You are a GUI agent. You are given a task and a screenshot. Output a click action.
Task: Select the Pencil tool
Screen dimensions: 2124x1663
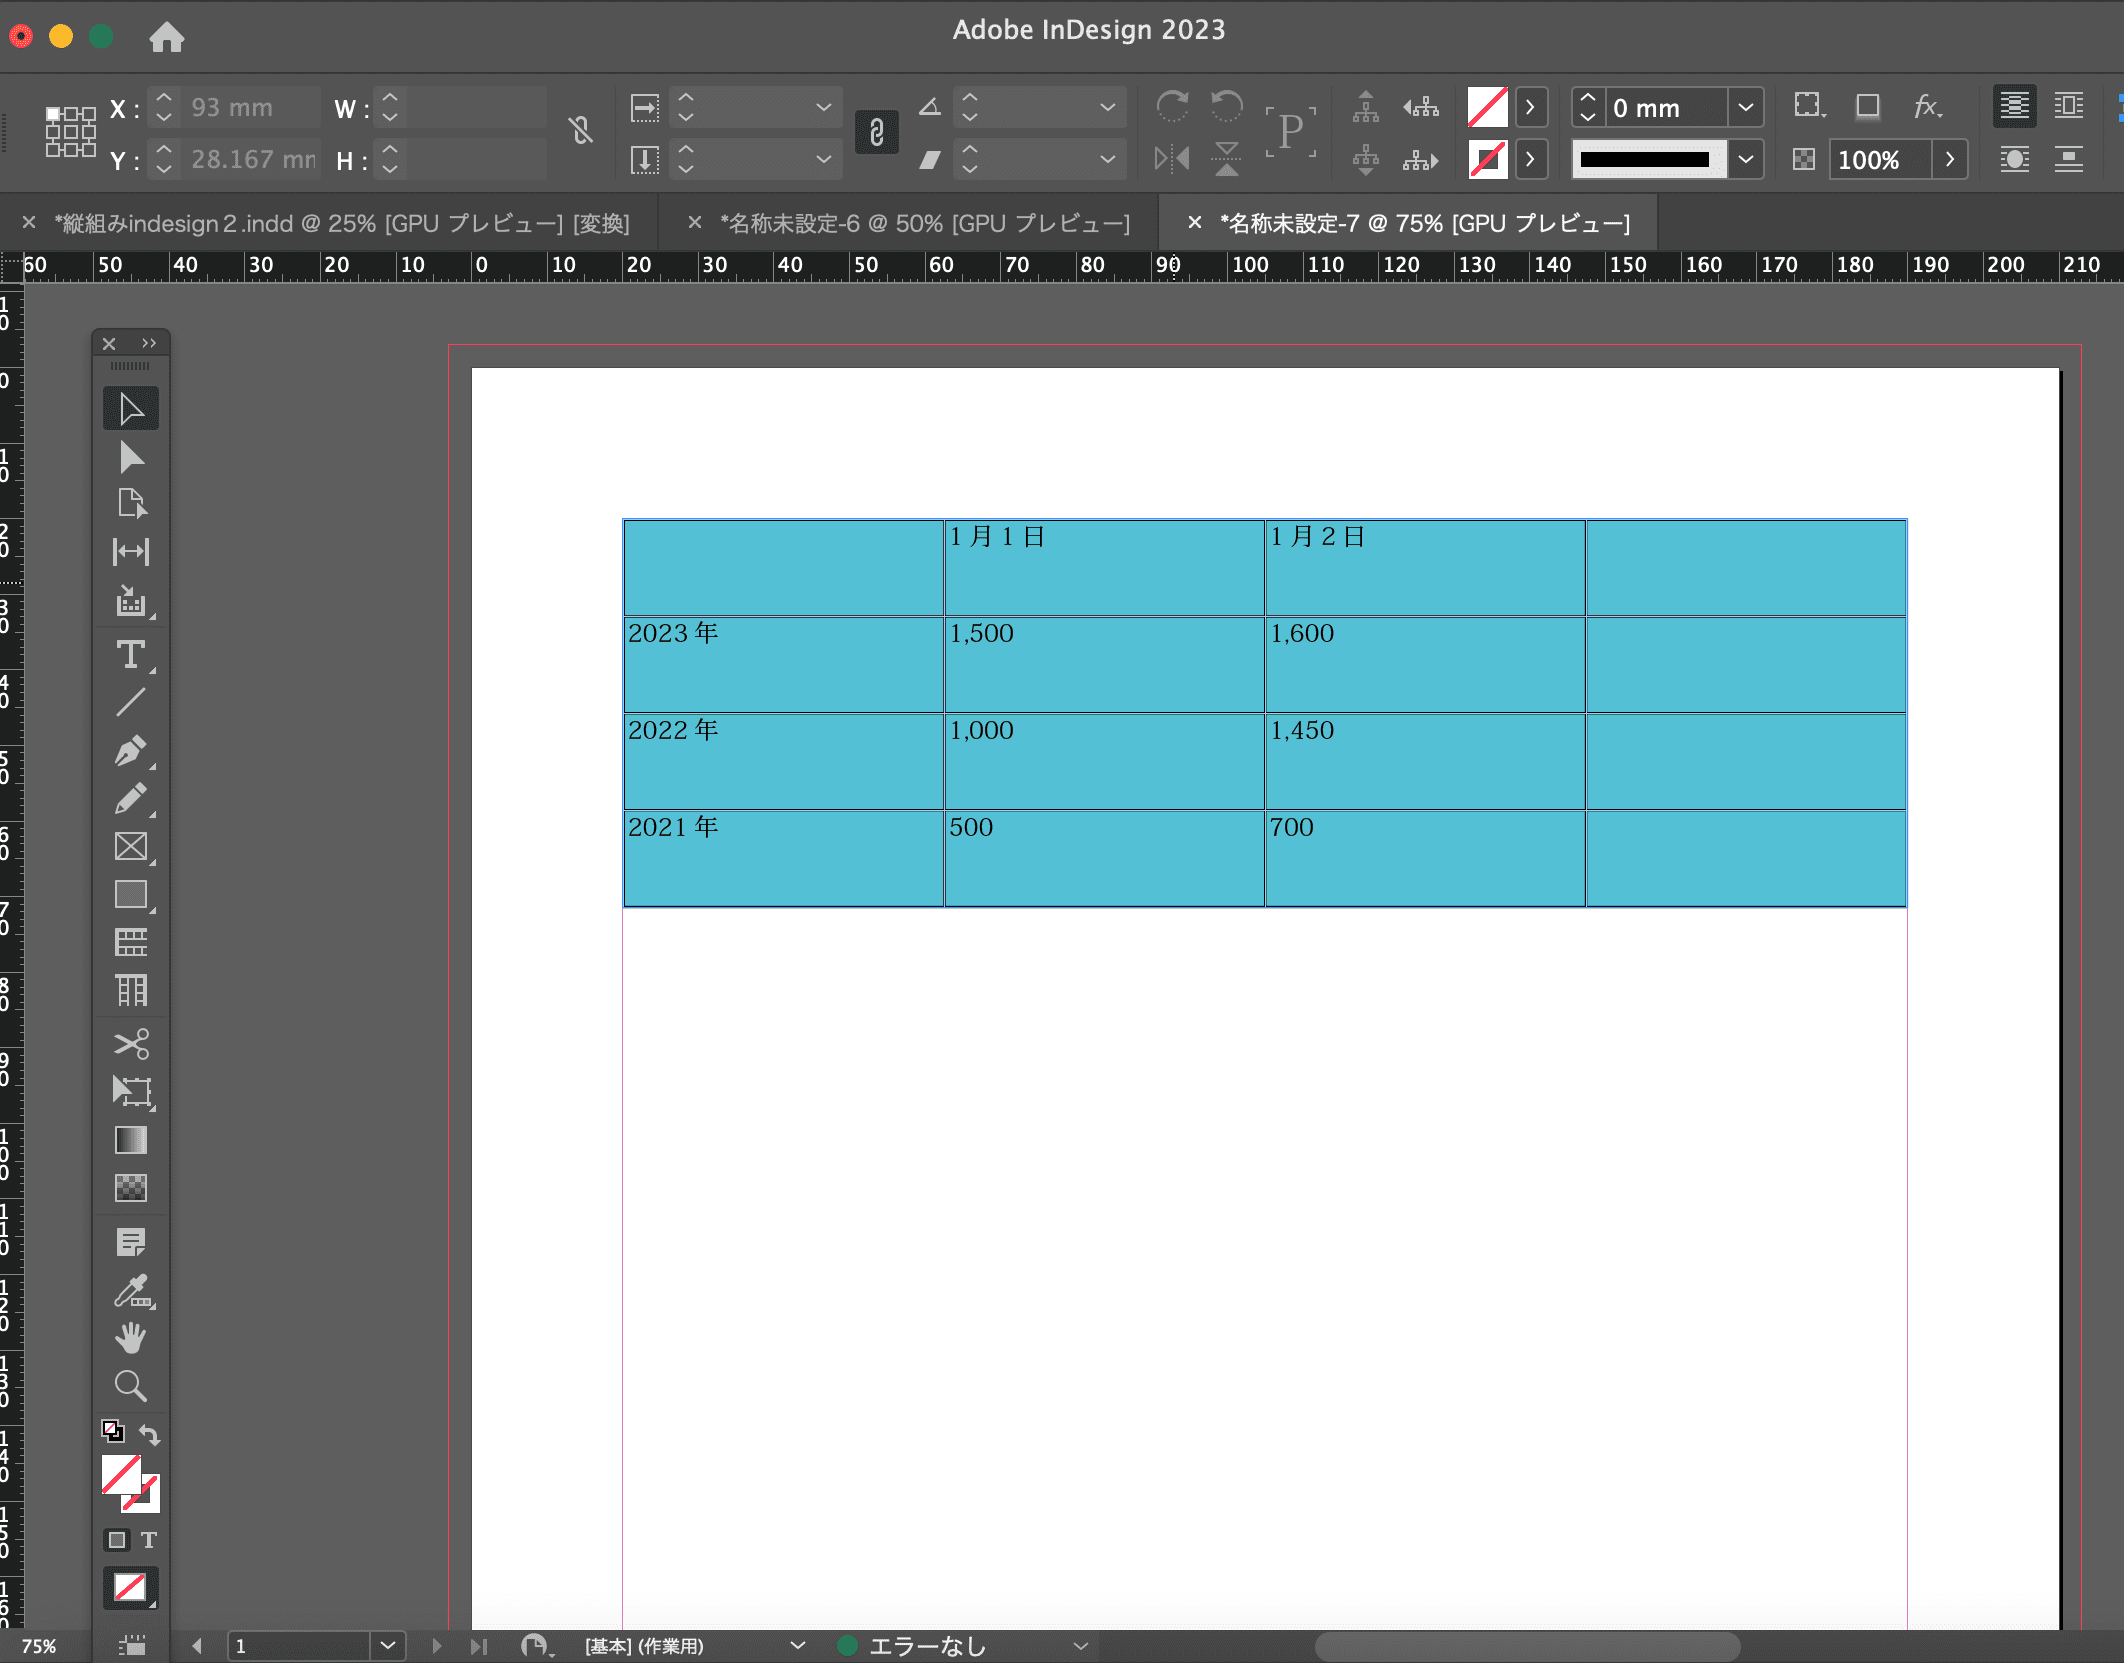(x=131, y=798)
